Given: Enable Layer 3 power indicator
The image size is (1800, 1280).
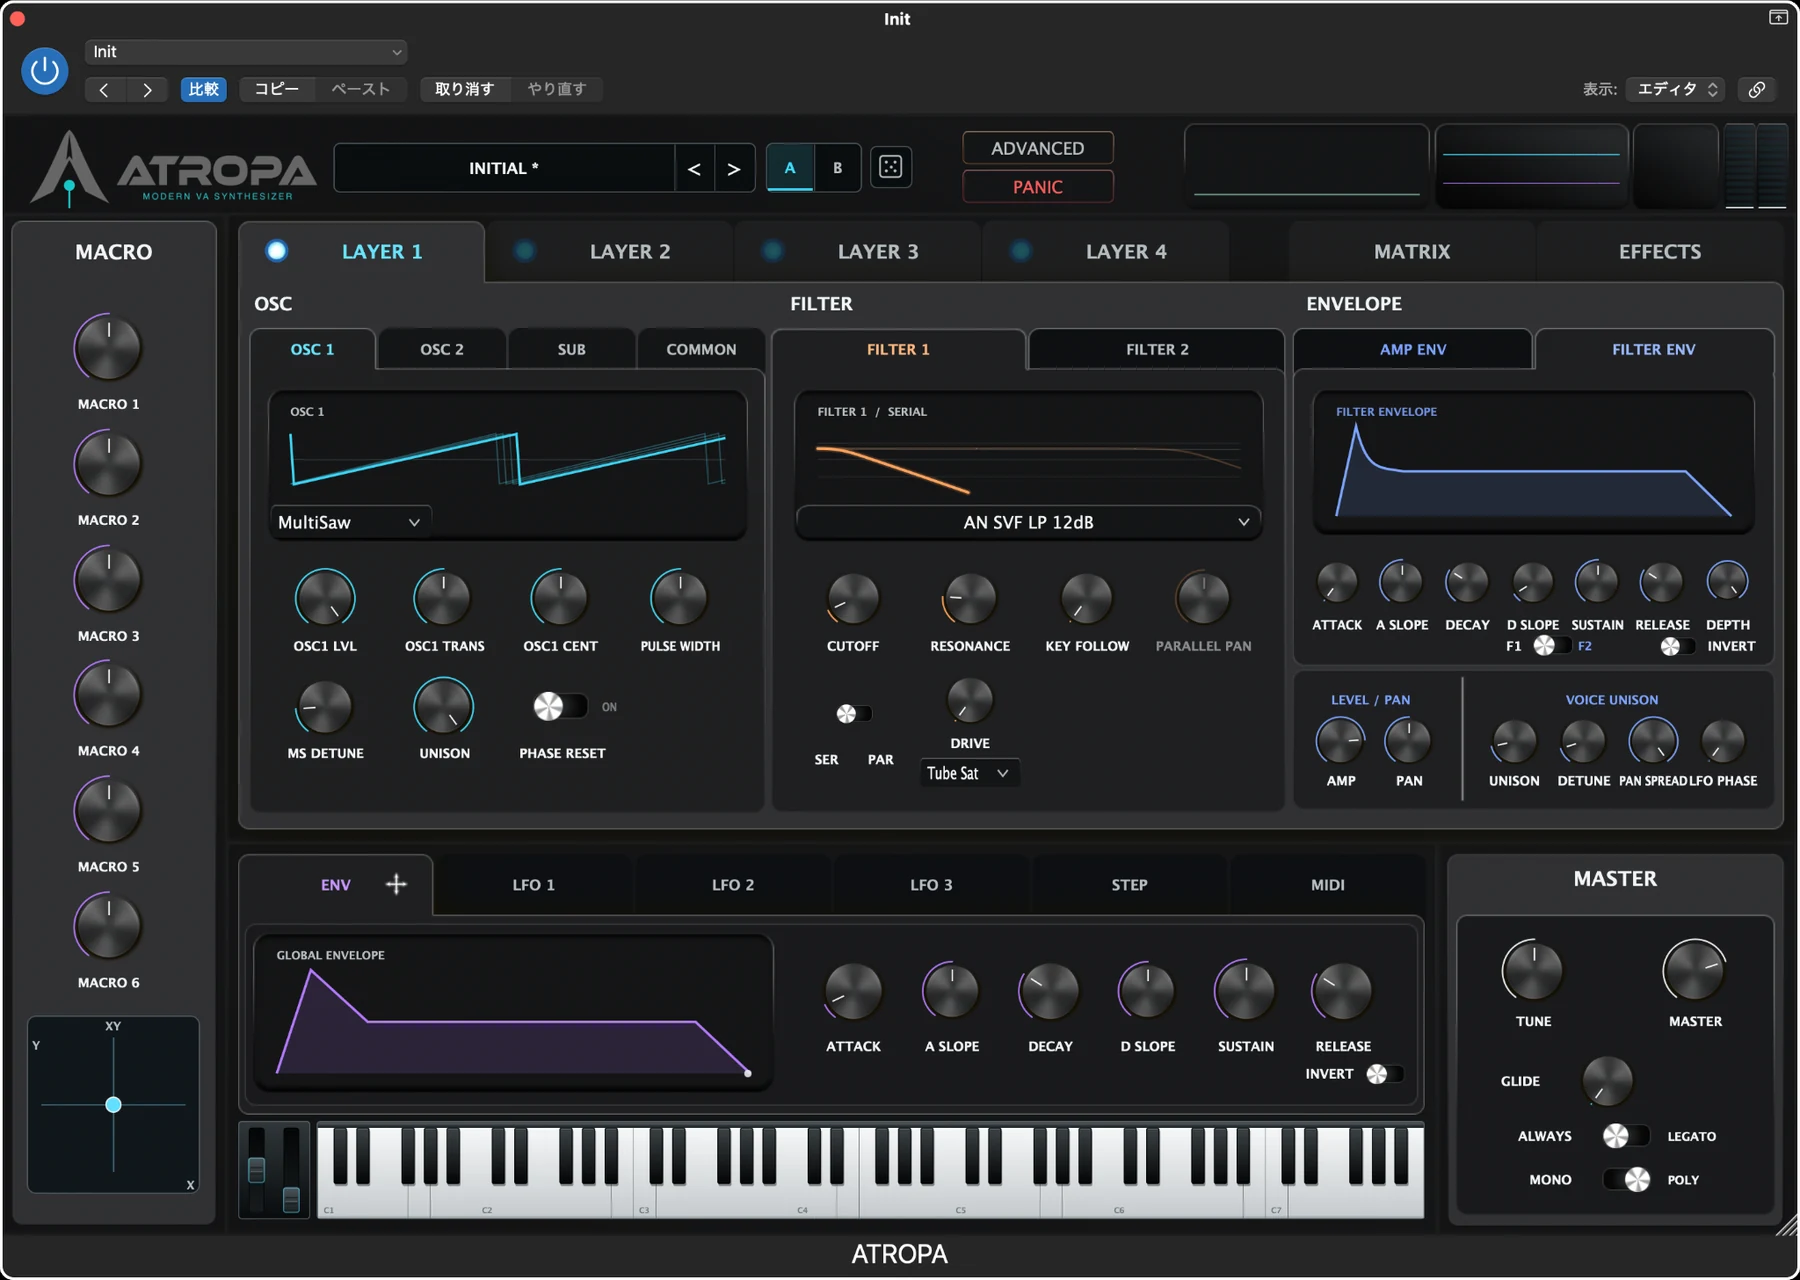Looking at the screenshot, I should 772,251.
